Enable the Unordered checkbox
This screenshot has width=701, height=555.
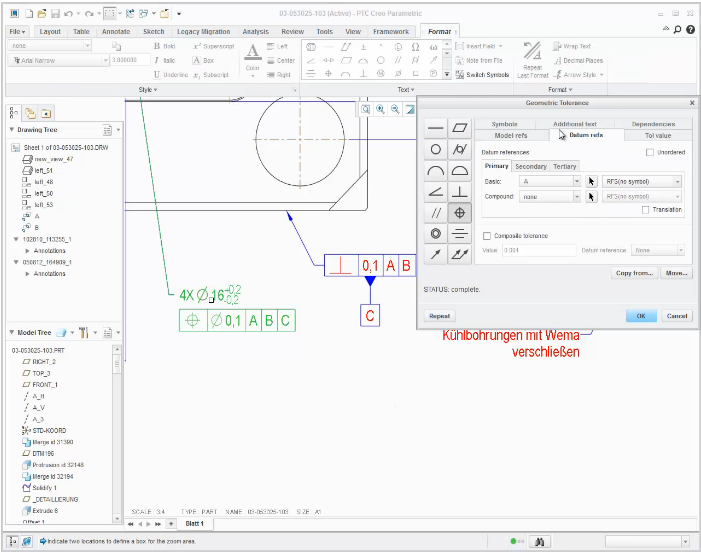point(650,152)
